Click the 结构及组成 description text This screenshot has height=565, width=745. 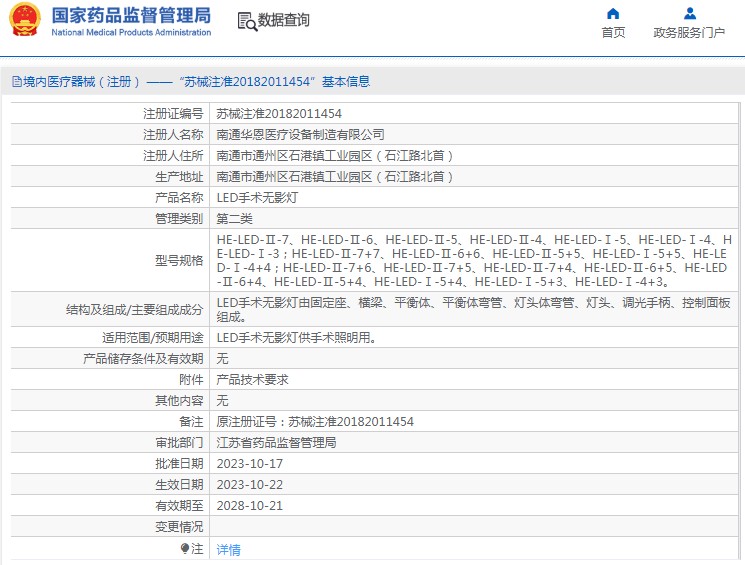(473, 309)
